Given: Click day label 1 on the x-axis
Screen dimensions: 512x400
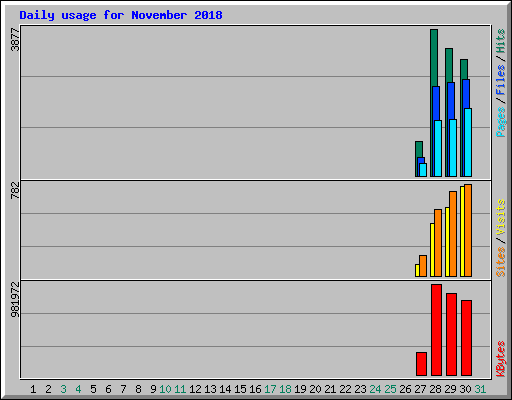Looking at the screenshot, I should tap(33, 389).
